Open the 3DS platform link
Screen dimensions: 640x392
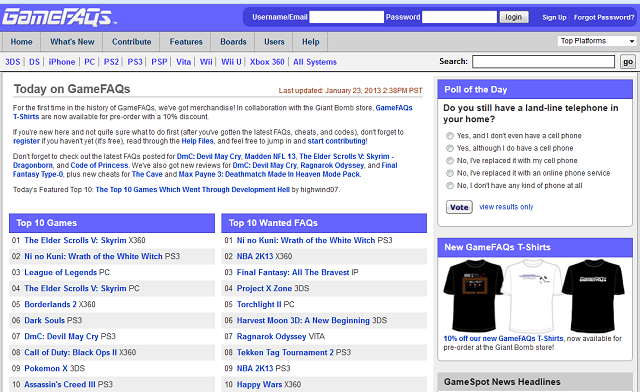[13, 62]
